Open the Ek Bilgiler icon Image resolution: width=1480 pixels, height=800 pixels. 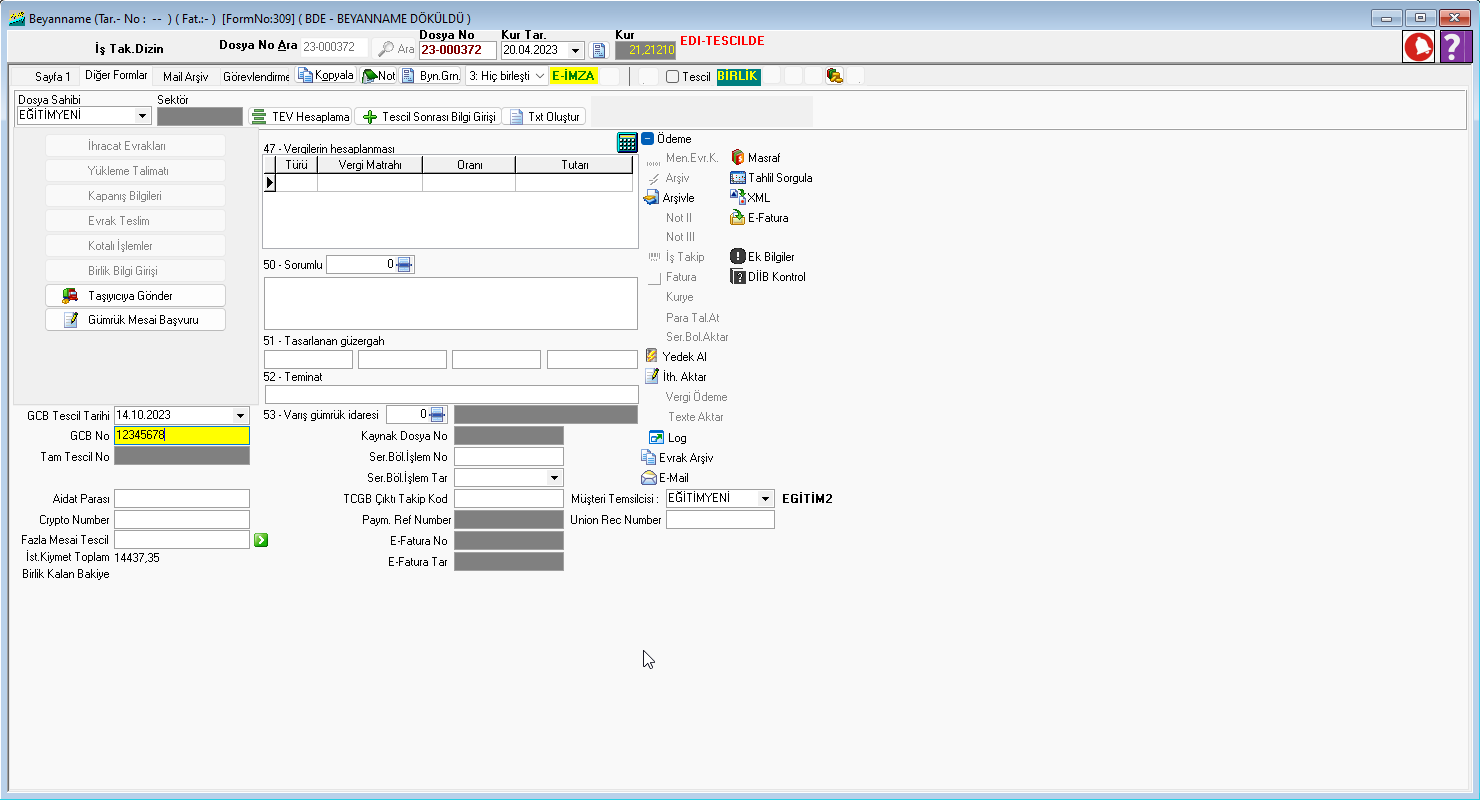738,257
